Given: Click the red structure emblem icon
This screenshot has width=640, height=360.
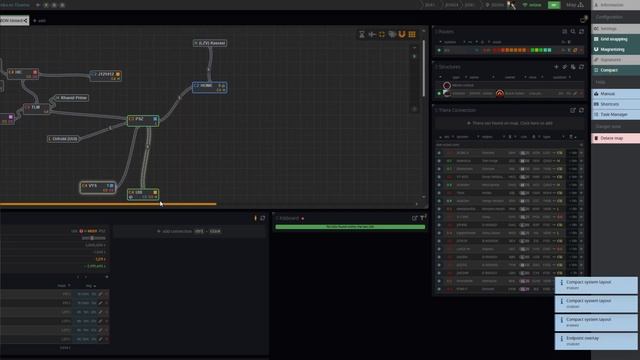Looking at the screenshot, I should pos(500,93).
